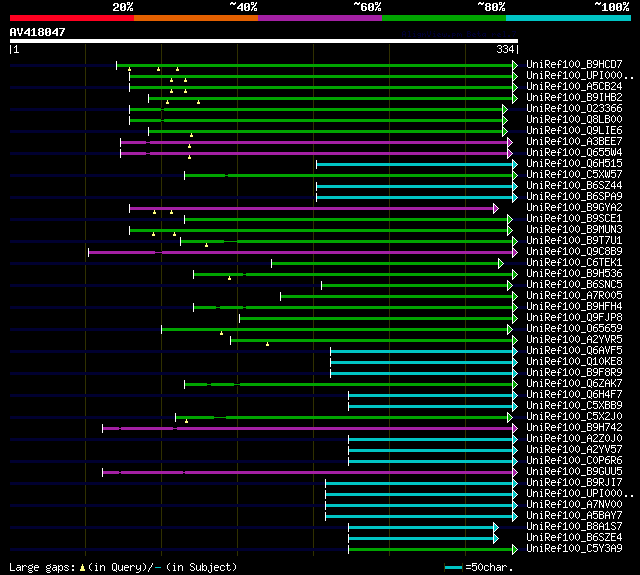Click UniRef100_A2YVR5 label
Viewport: 640px width, 575px height.
(574, 340)
